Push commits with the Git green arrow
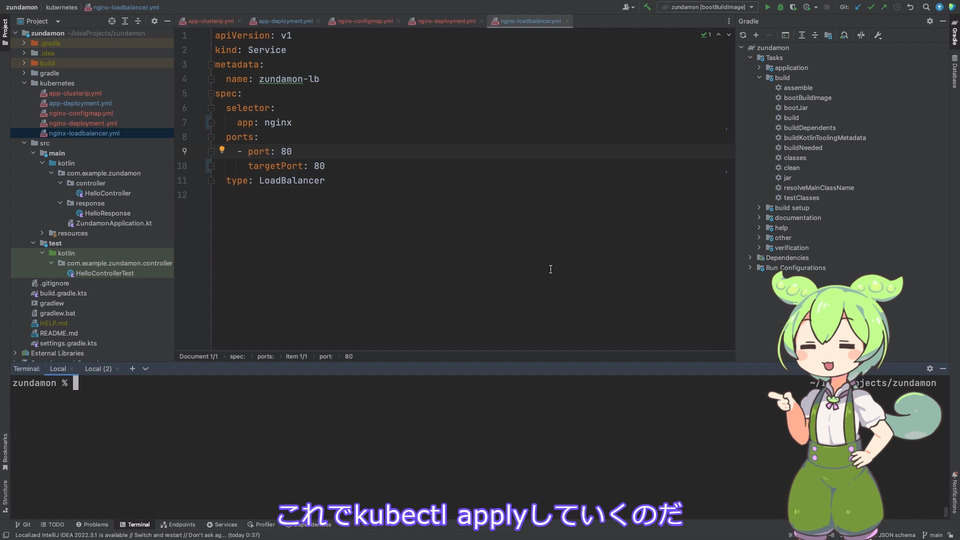Image resolution: width=960 pixels, height=540 pixels. [884, 7]
